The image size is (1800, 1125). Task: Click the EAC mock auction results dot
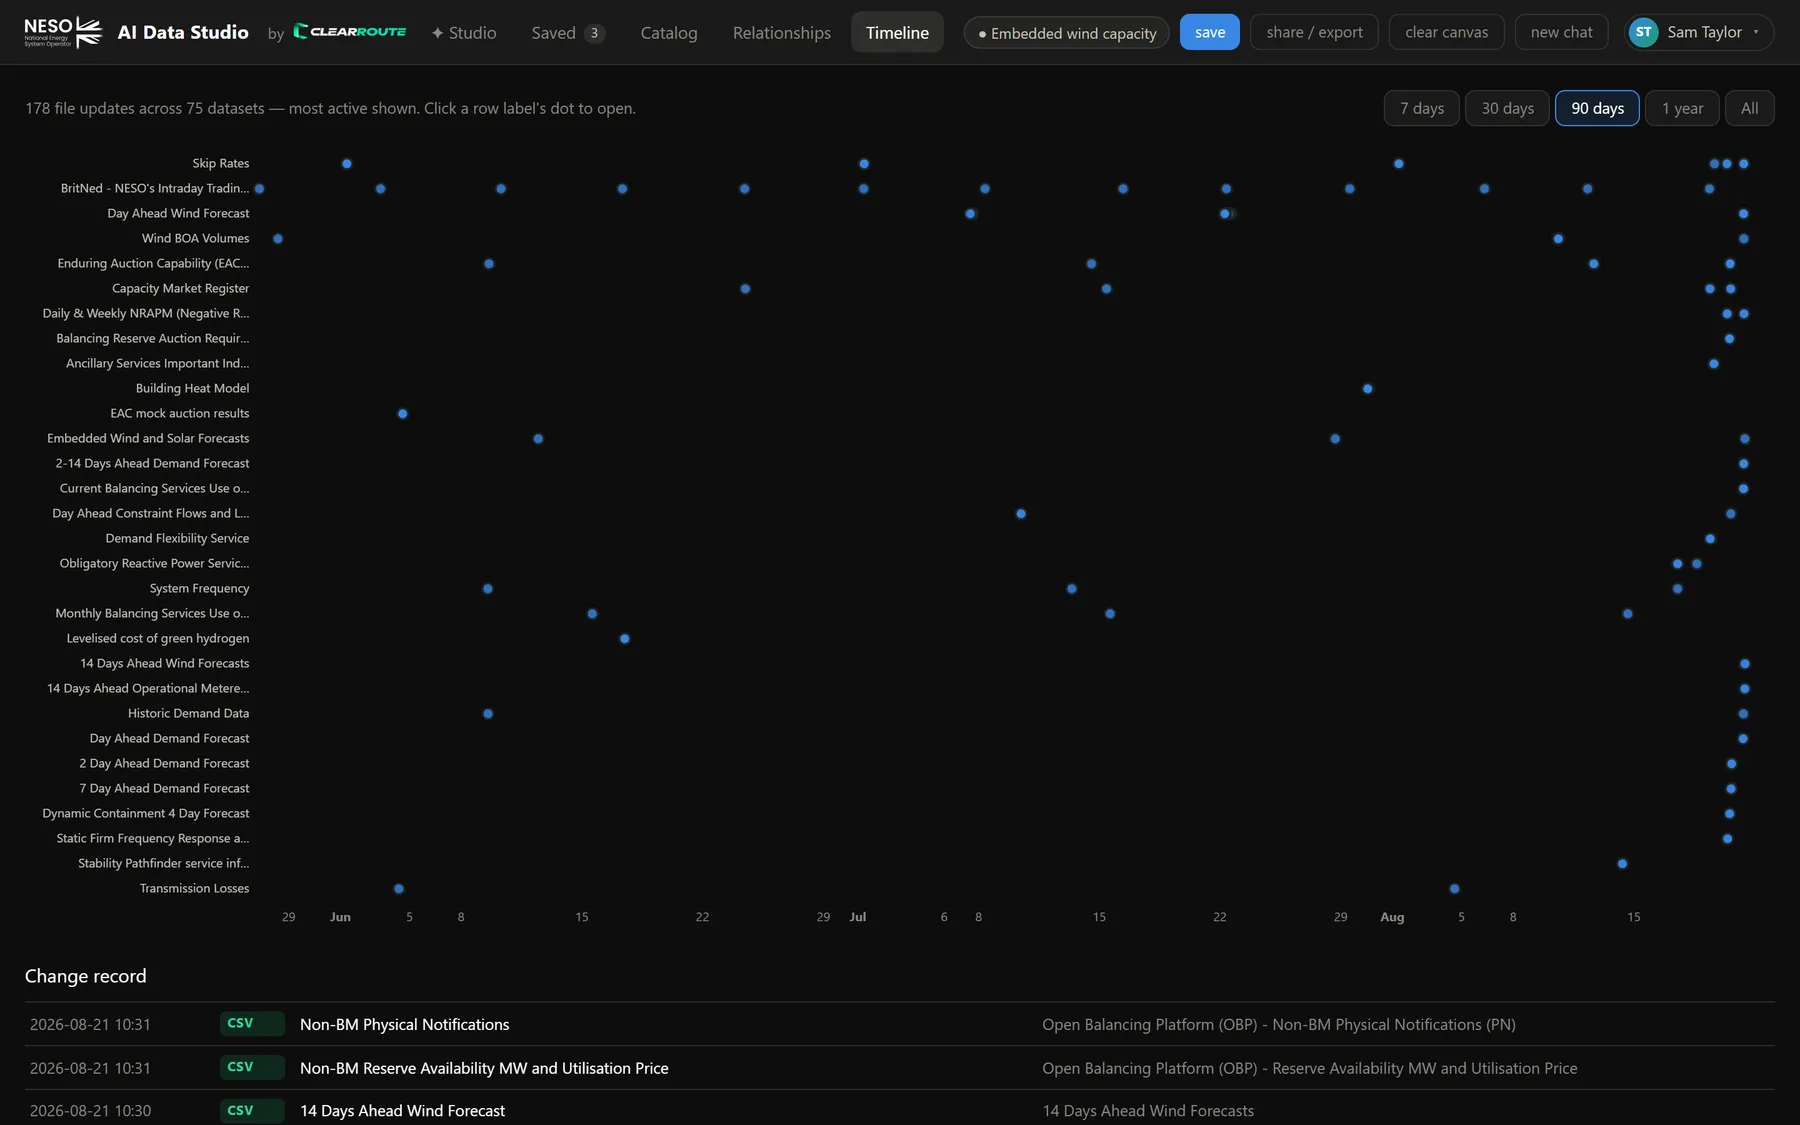point(403,414)
